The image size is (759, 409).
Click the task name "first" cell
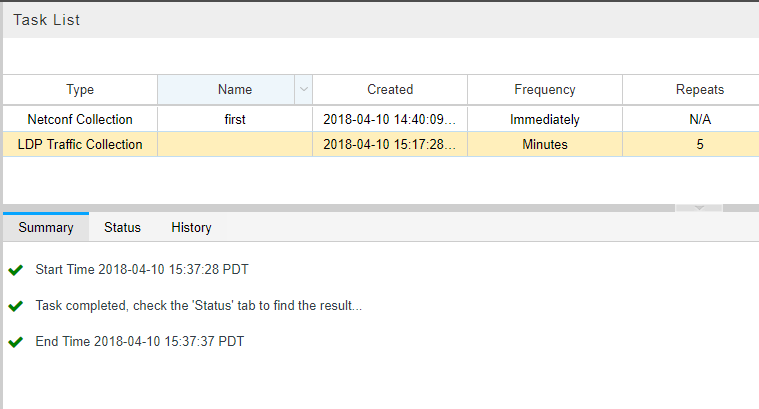tap(235, 119)
